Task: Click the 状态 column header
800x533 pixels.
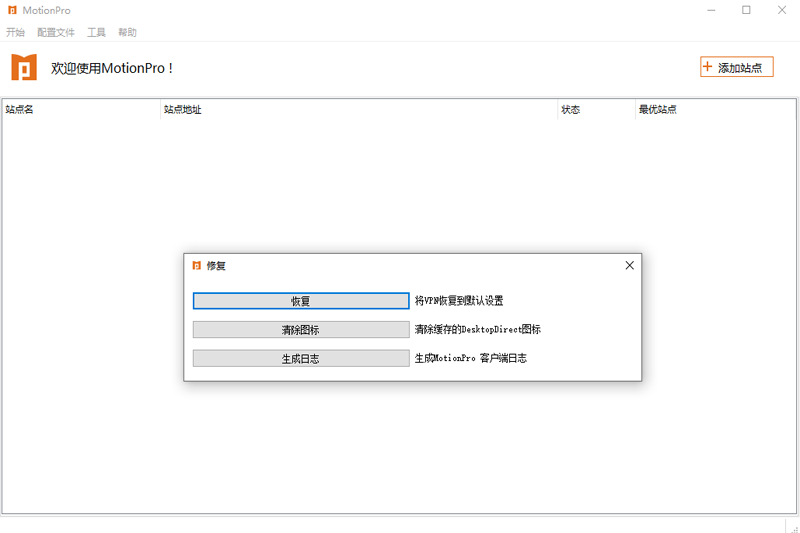Action: tap(571, 110)
